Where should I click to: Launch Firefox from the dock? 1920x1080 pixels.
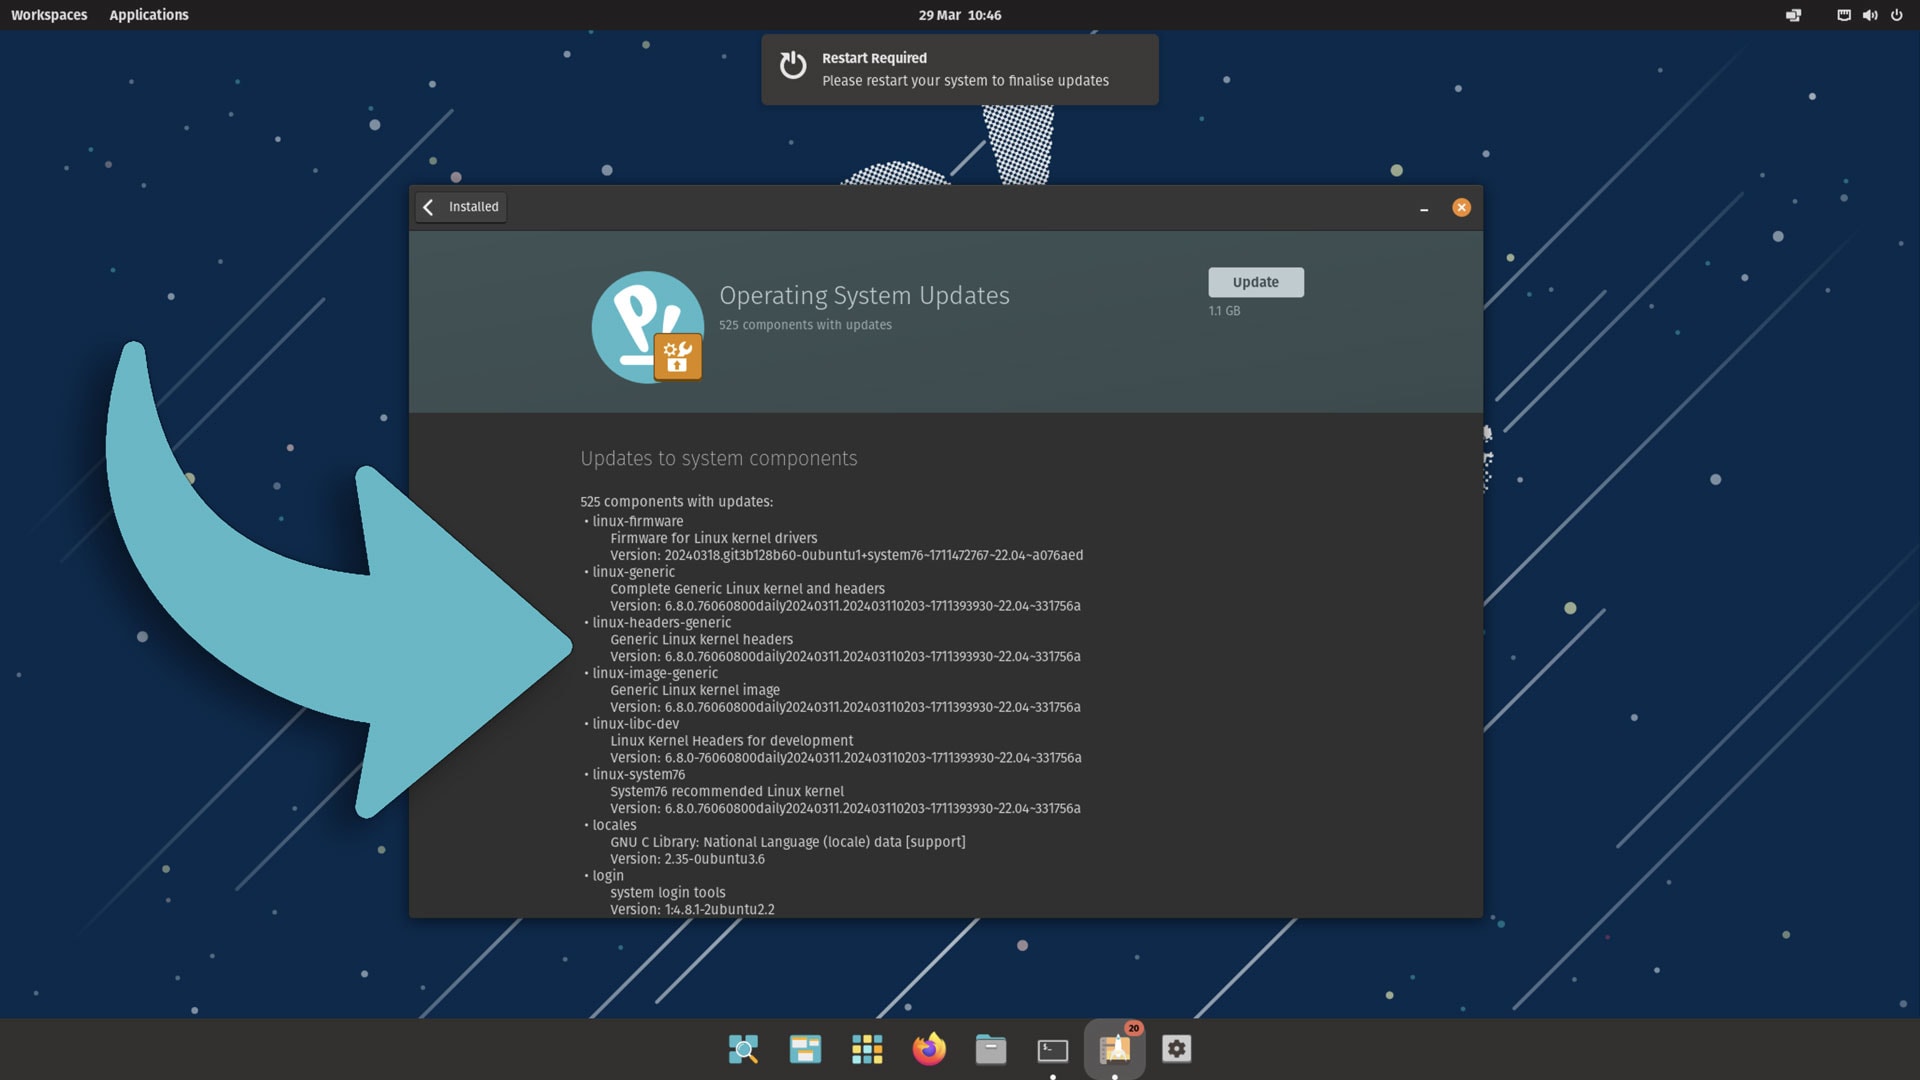(929, 1049)
